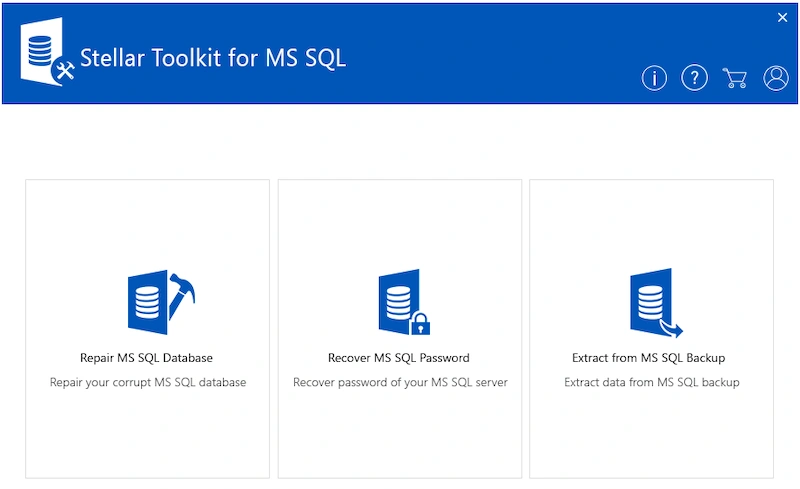Click the 'Extract from MS SQL Backup' title
Viewport: 800px width, 489px height.
pos(648,358)
